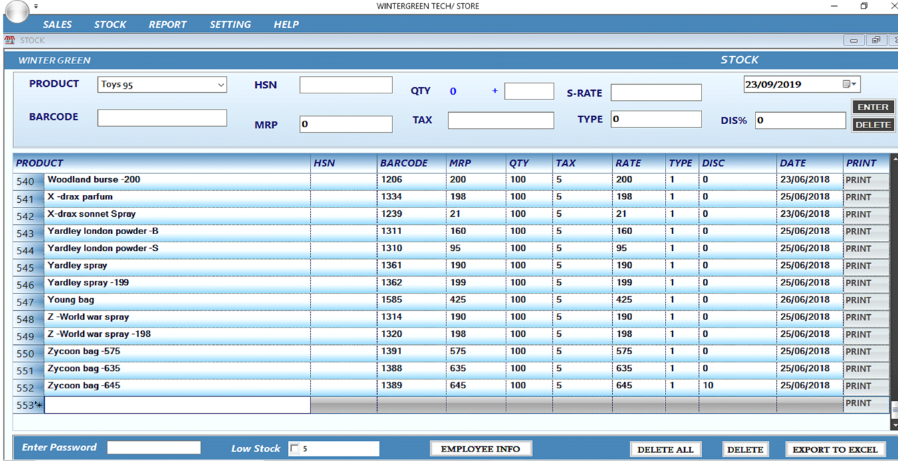Image resolution: width=898 pixels, height=461 pixels.
Task: Focus the S-RATE input field
Action: (x=656, y=92)
